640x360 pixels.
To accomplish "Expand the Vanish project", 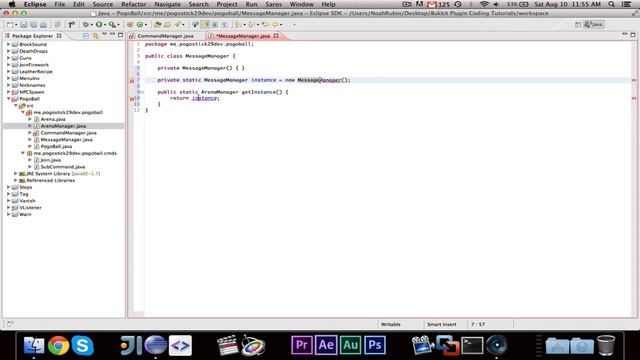I will tap(9, 201).
